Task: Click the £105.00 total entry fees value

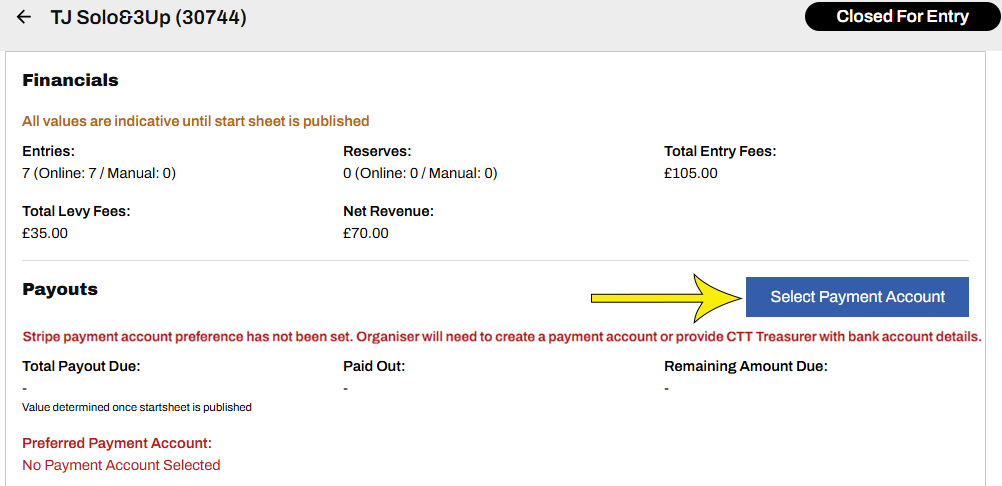Action: pos(691,173)
